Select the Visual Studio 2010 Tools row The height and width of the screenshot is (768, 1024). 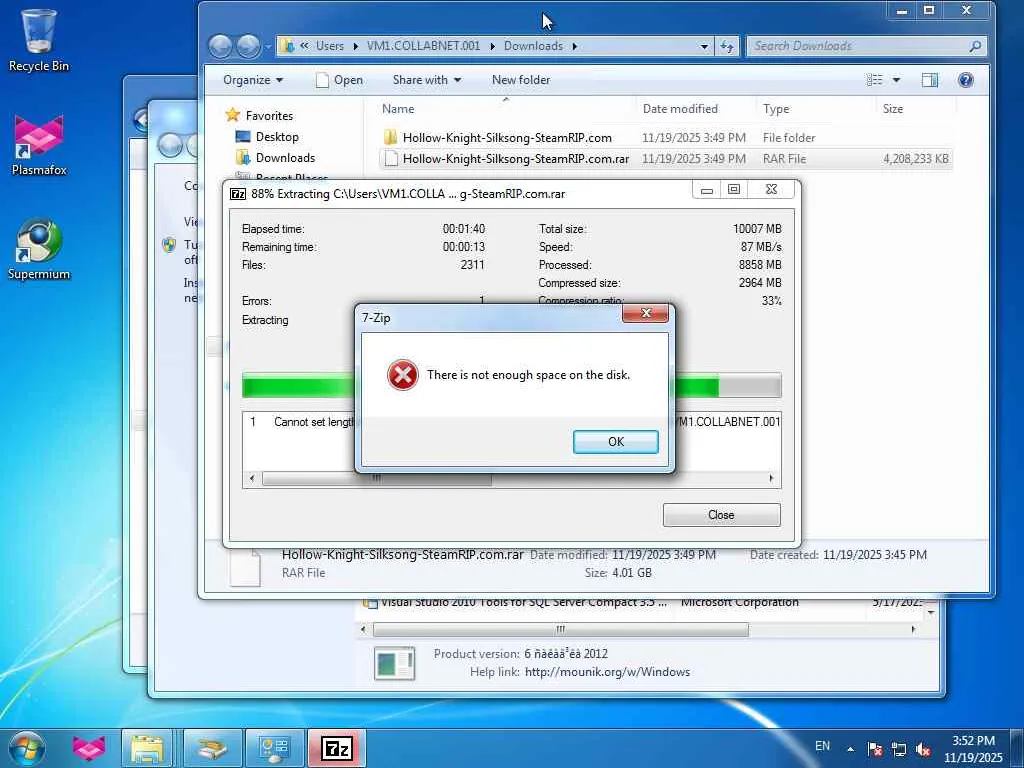click(x=643, y=602)
